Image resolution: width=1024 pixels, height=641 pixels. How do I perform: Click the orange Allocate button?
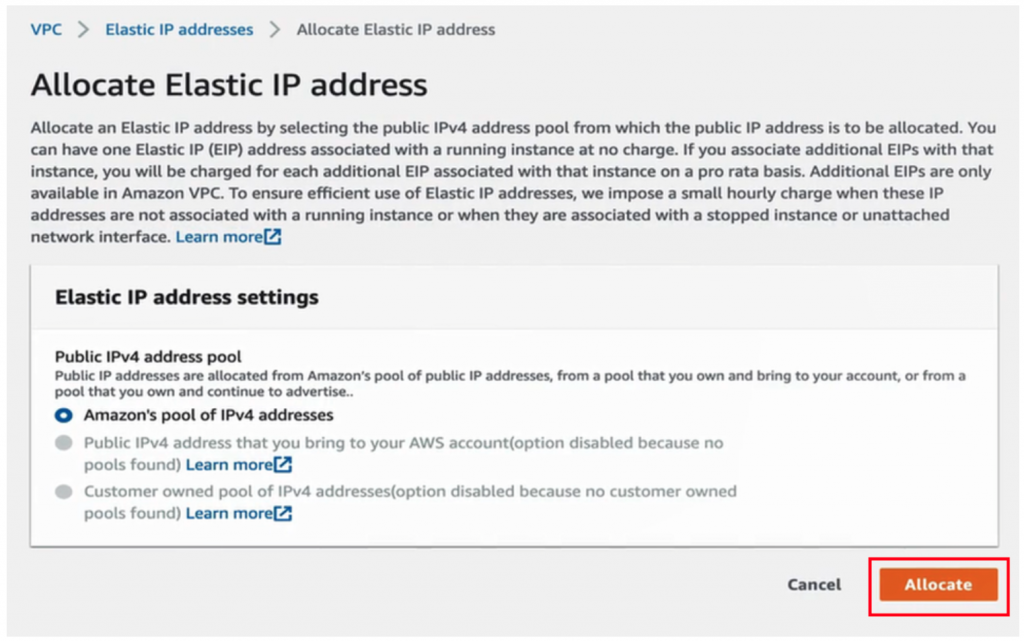point(938,584)
